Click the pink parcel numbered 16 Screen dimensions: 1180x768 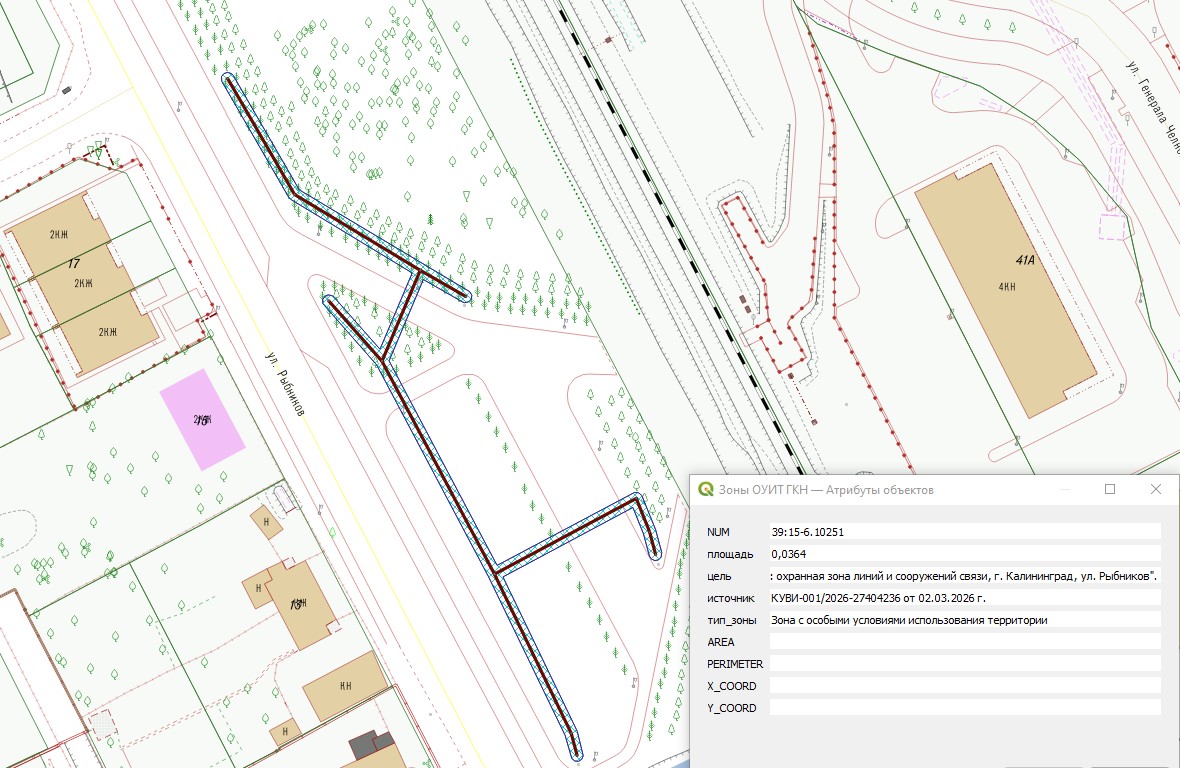203,420
